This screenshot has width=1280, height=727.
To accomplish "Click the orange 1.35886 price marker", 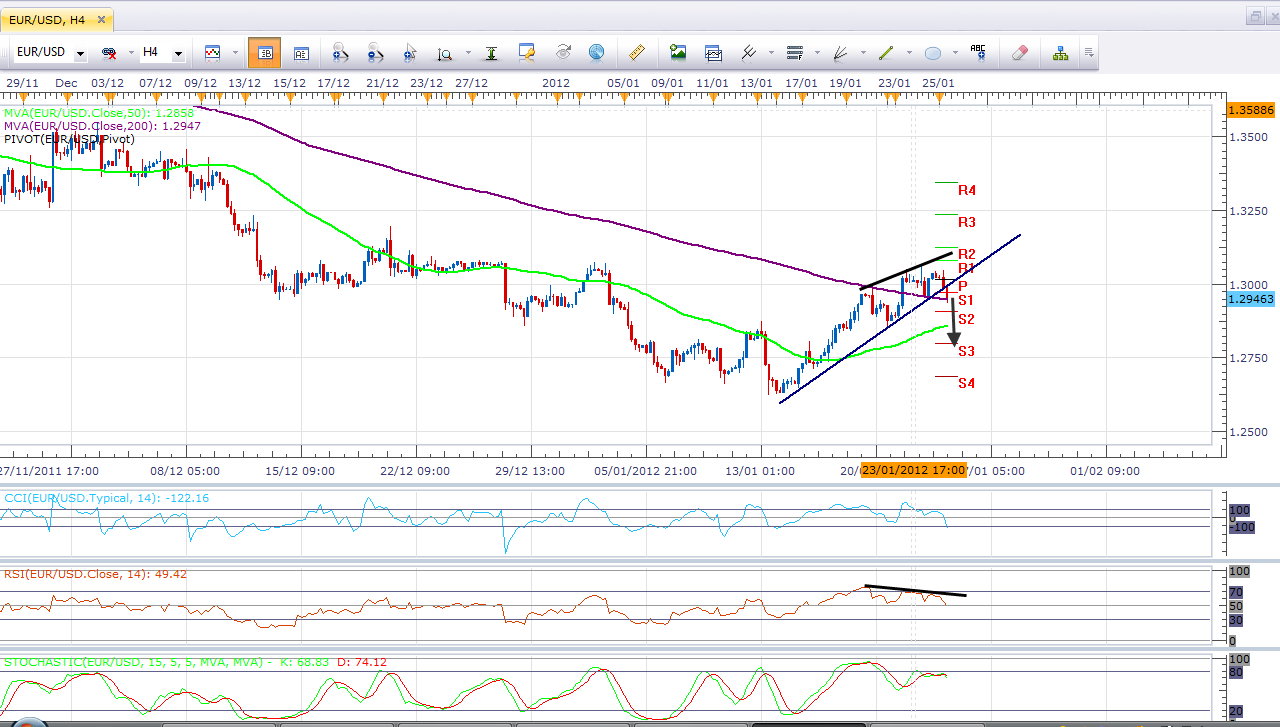I will [x=1251, y=109].
